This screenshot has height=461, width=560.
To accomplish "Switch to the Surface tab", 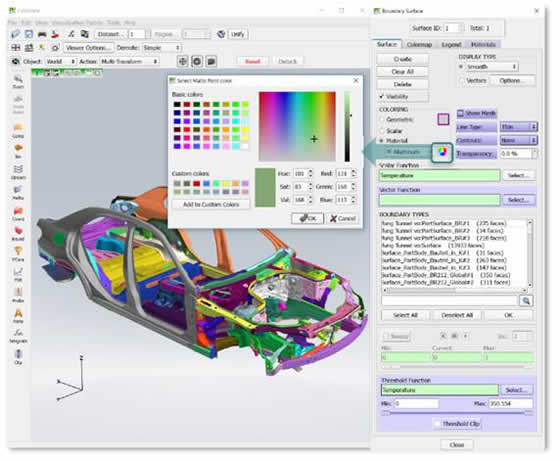I will tap(387, 44).
